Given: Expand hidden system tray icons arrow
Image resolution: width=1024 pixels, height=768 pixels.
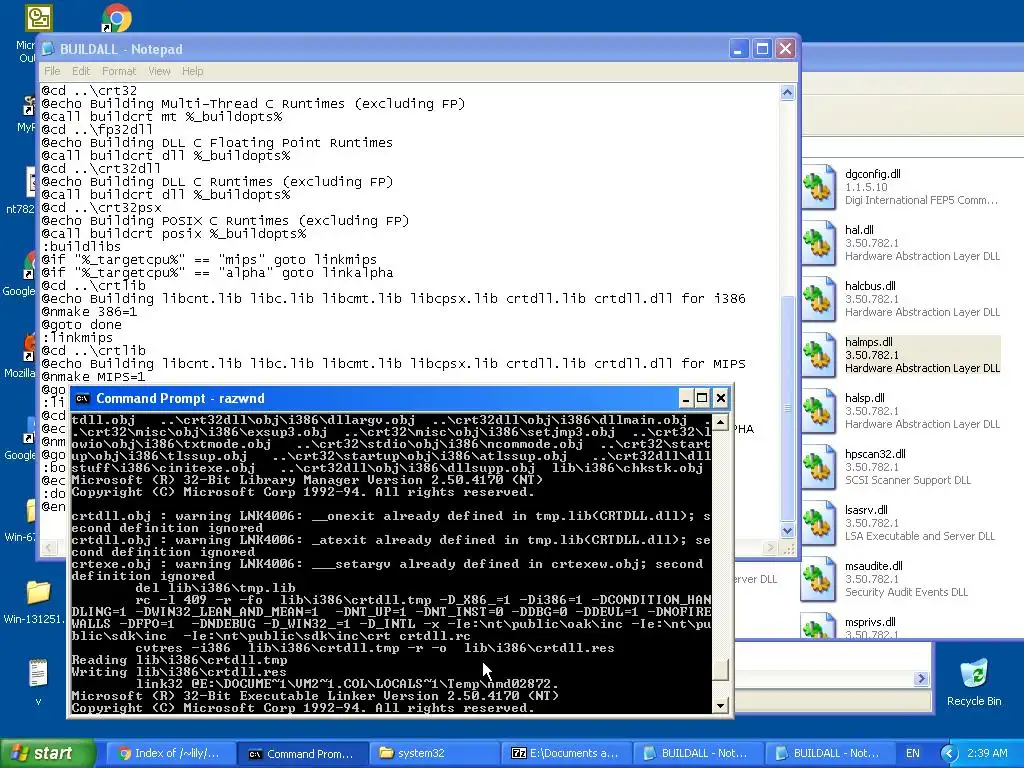Looking at the screenshot, I should click(949, 753).
